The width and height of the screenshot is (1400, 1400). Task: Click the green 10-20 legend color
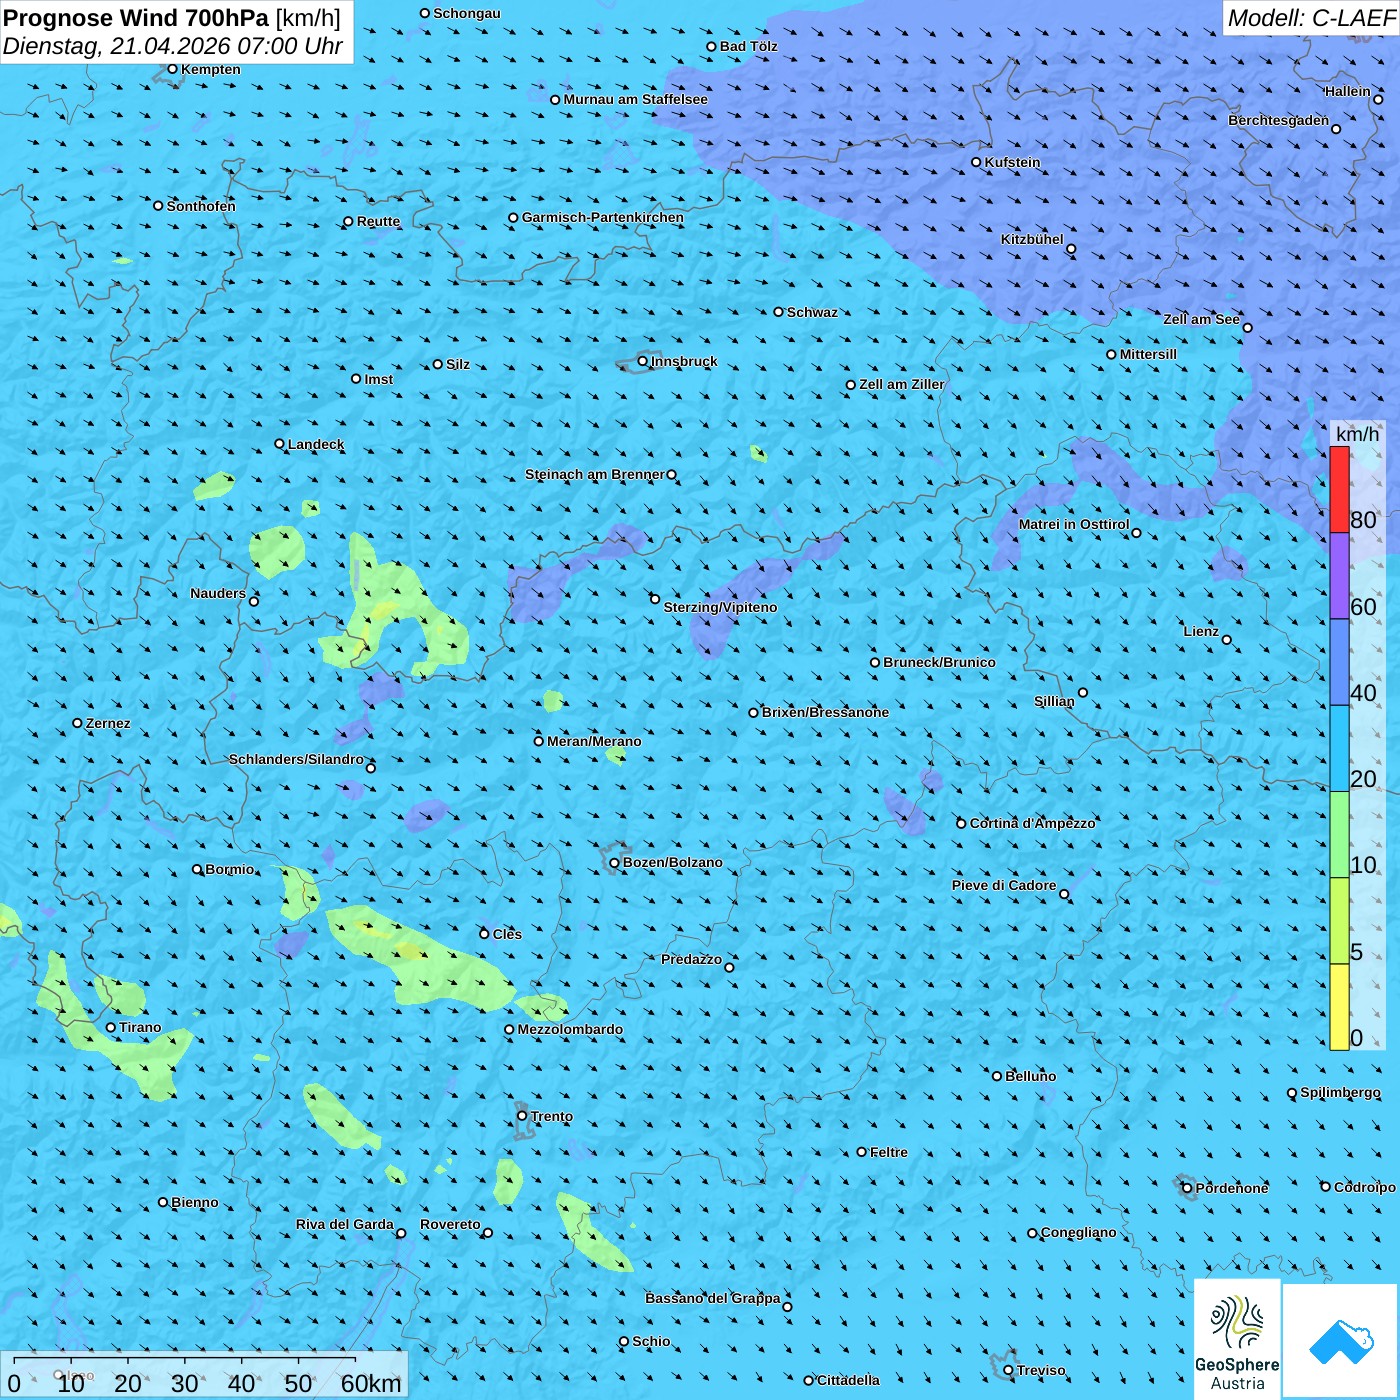tap(1339, 835)
